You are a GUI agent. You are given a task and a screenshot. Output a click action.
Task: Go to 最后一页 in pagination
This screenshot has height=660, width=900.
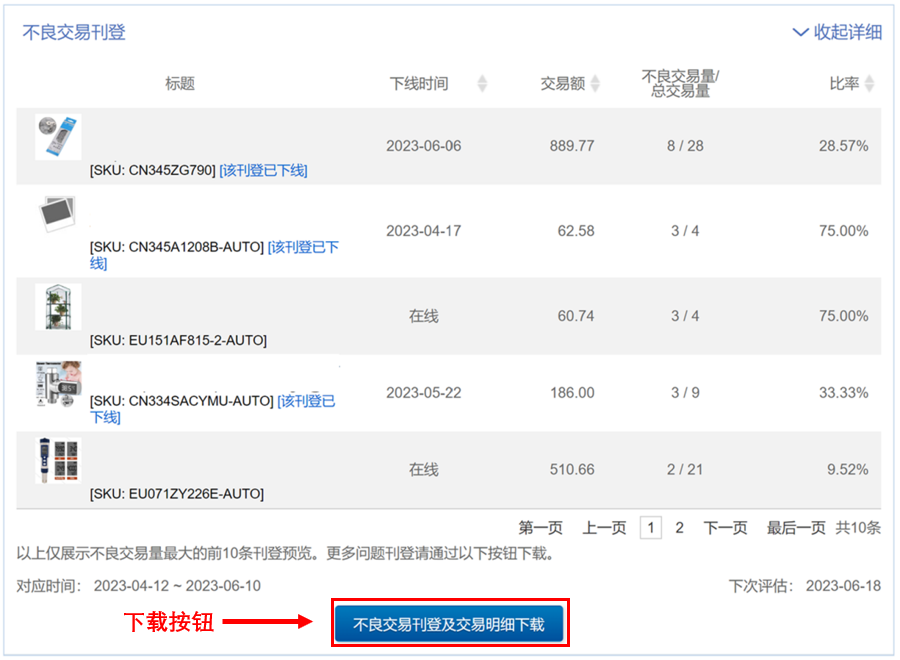coord(796,527)
